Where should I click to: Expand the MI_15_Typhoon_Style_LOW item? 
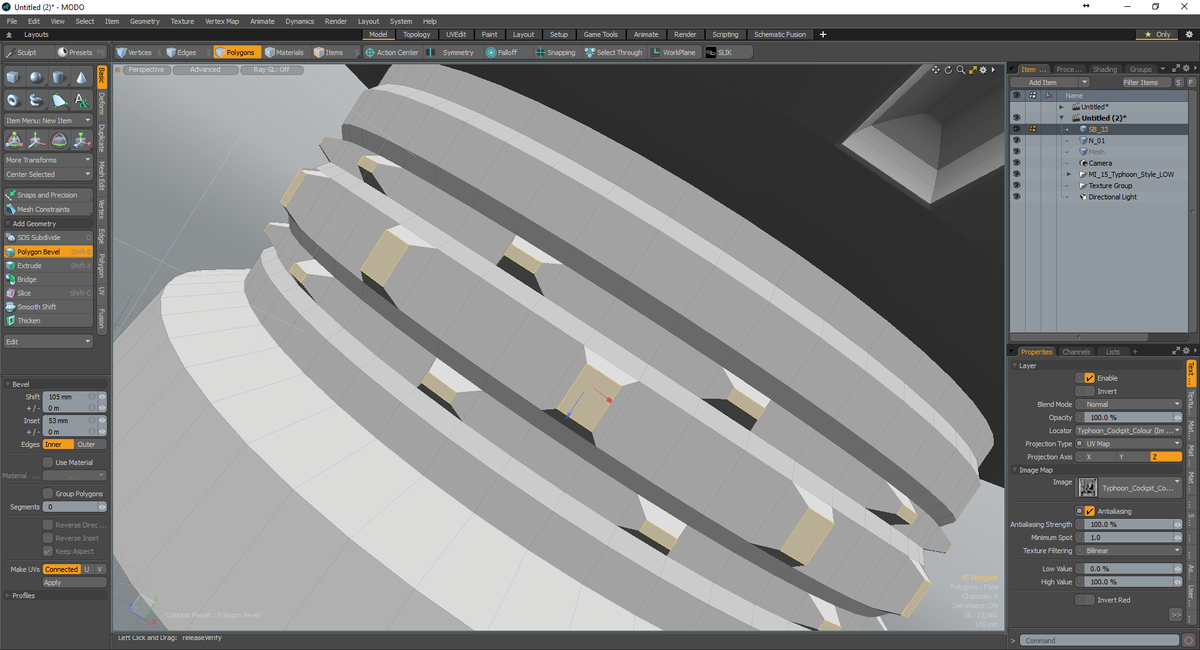pos(1068,173)
